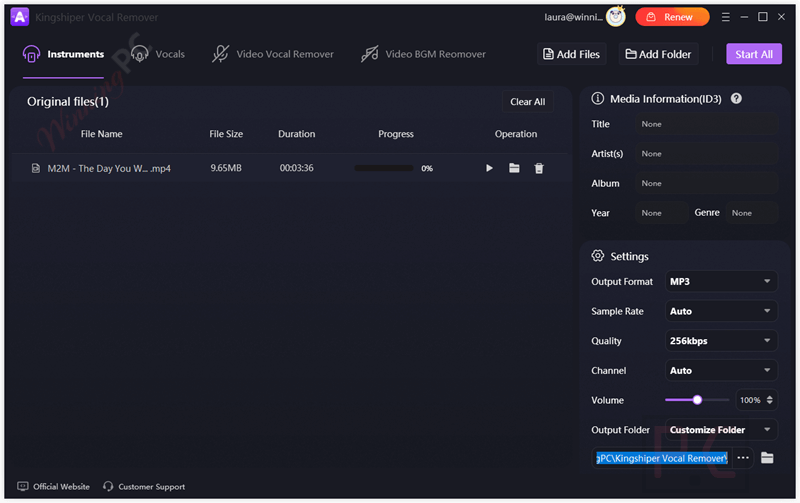The image size is (800, 503).
Task: Click the File Name column header
Action: pos(102,134)
